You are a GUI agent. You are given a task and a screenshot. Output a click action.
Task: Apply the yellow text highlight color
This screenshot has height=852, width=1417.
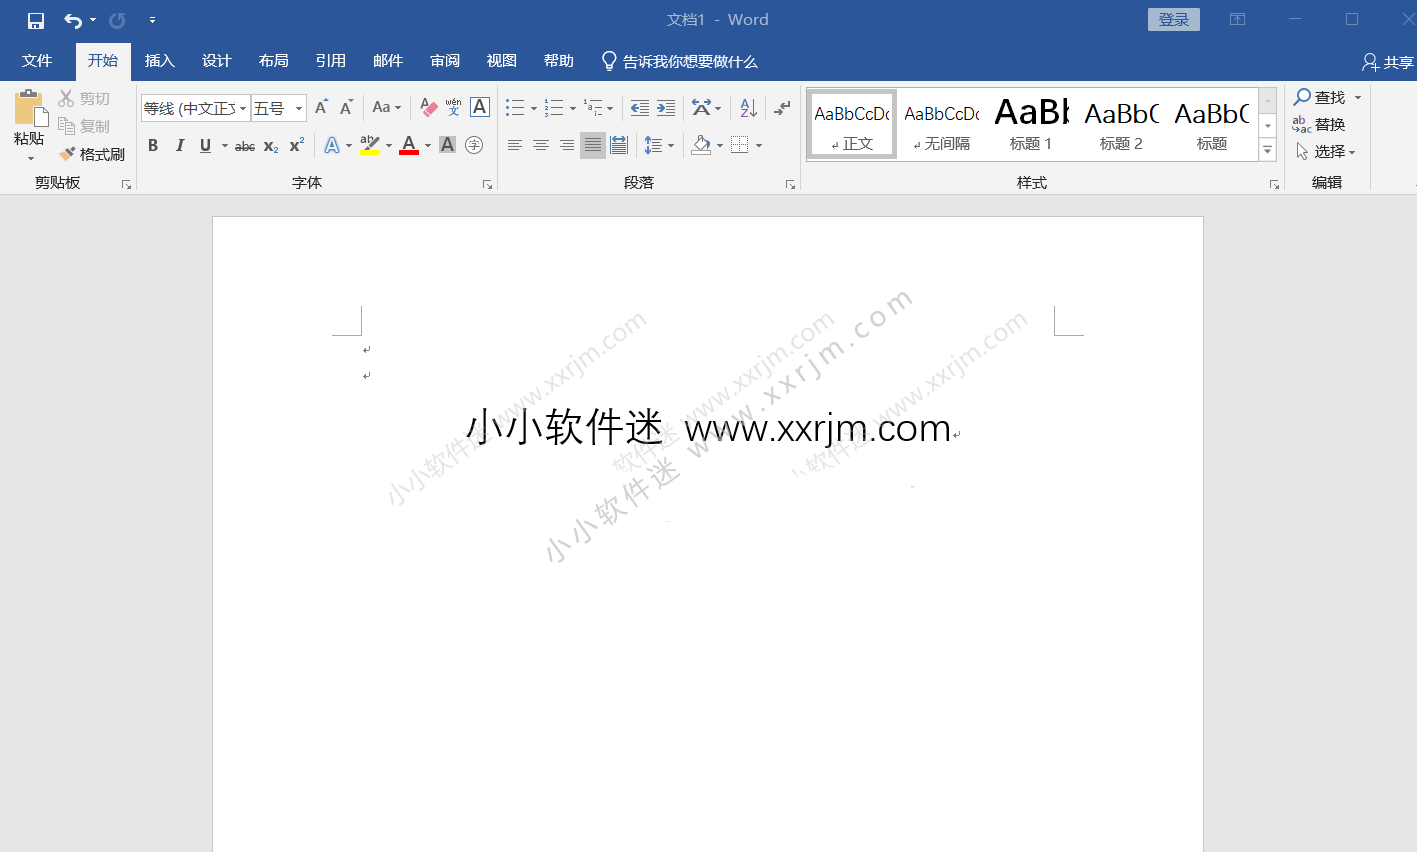point(370,146)
